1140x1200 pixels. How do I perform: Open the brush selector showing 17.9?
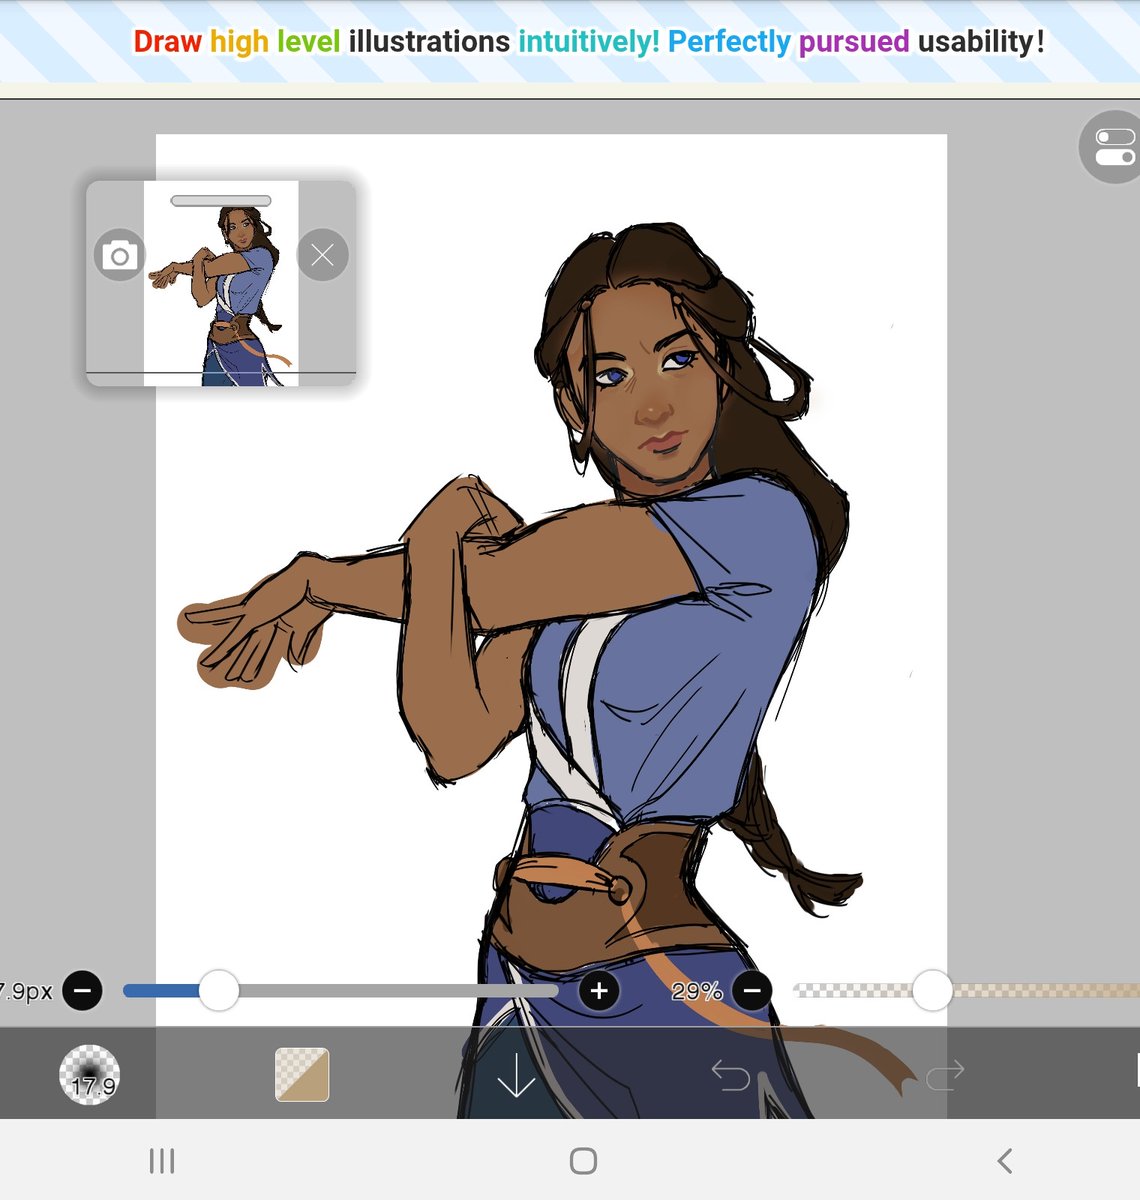(90, 1075)
